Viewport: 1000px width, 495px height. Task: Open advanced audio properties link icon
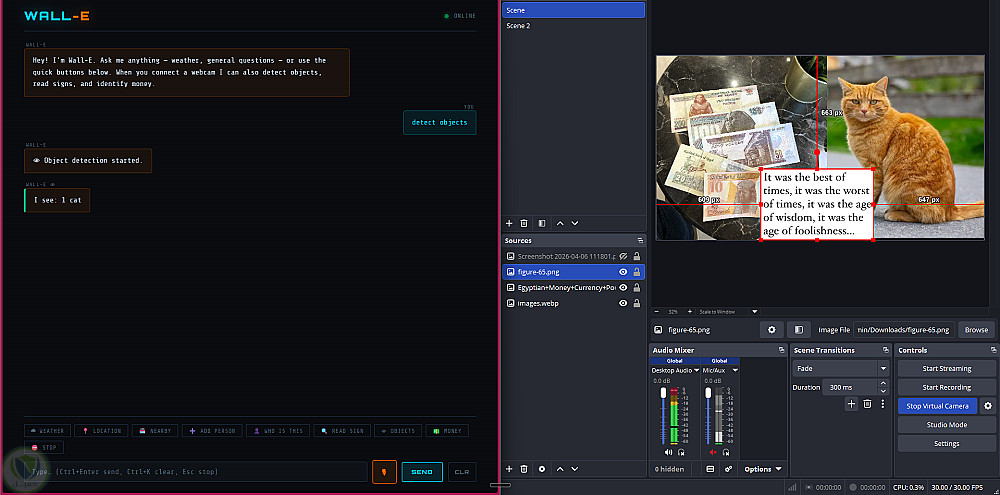728,469
